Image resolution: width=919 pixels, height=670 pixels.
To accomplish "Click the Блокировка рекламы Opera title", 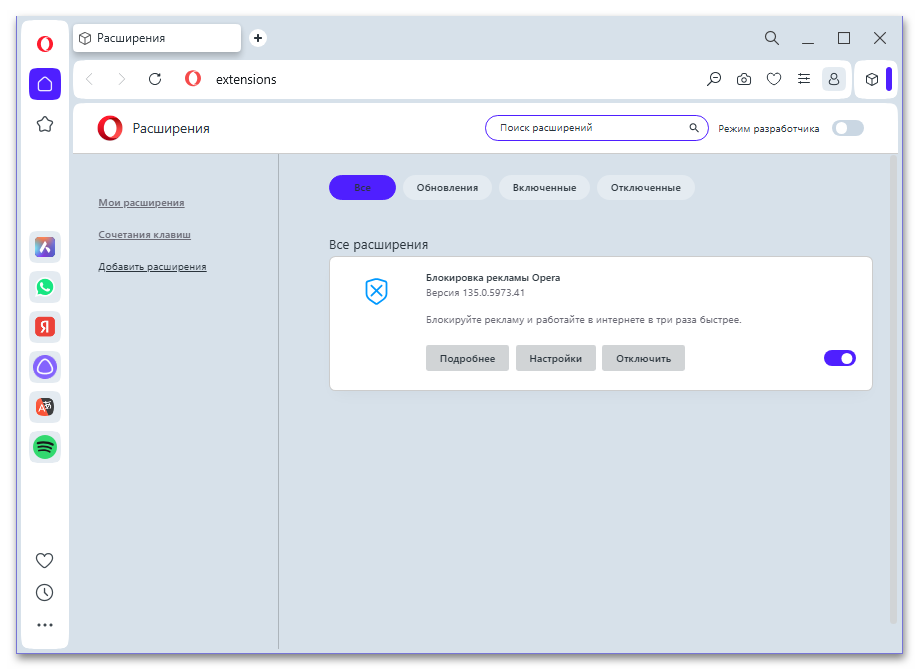I will [493, 278].
